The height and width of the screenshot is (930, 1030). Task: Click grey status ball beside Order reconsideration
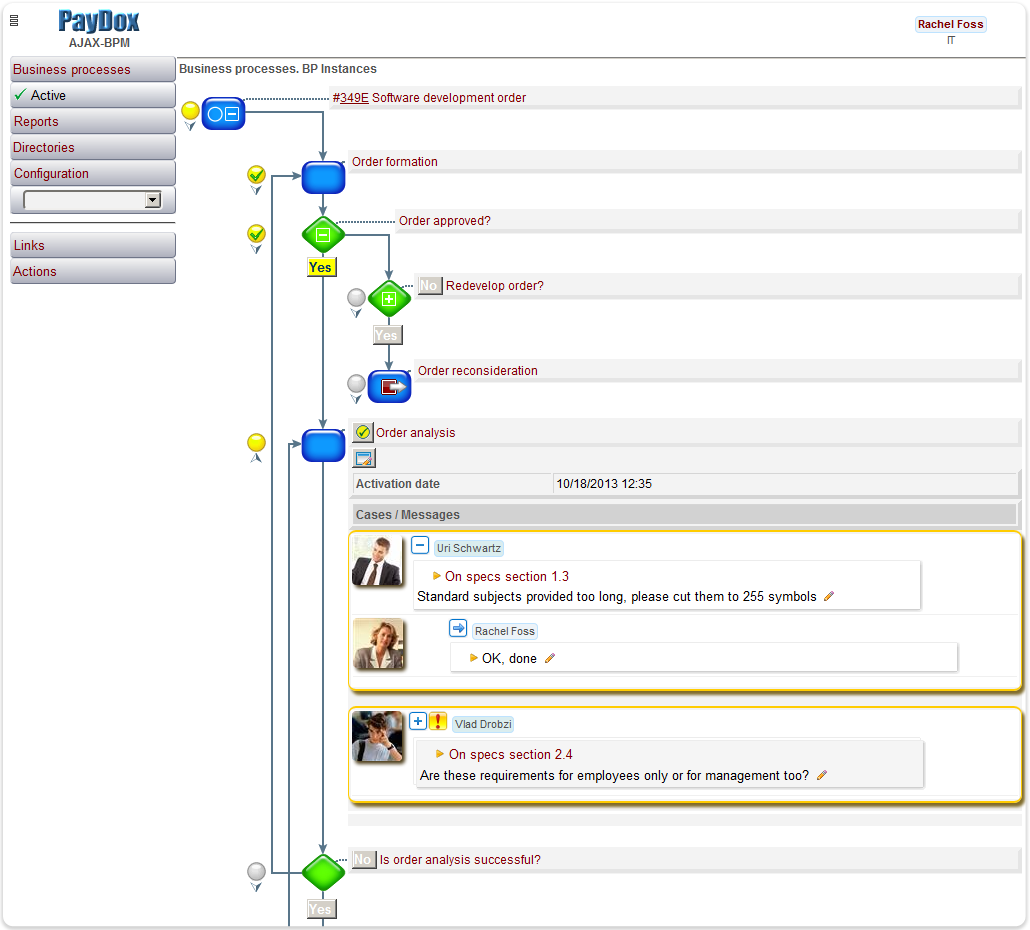point(356,383)
